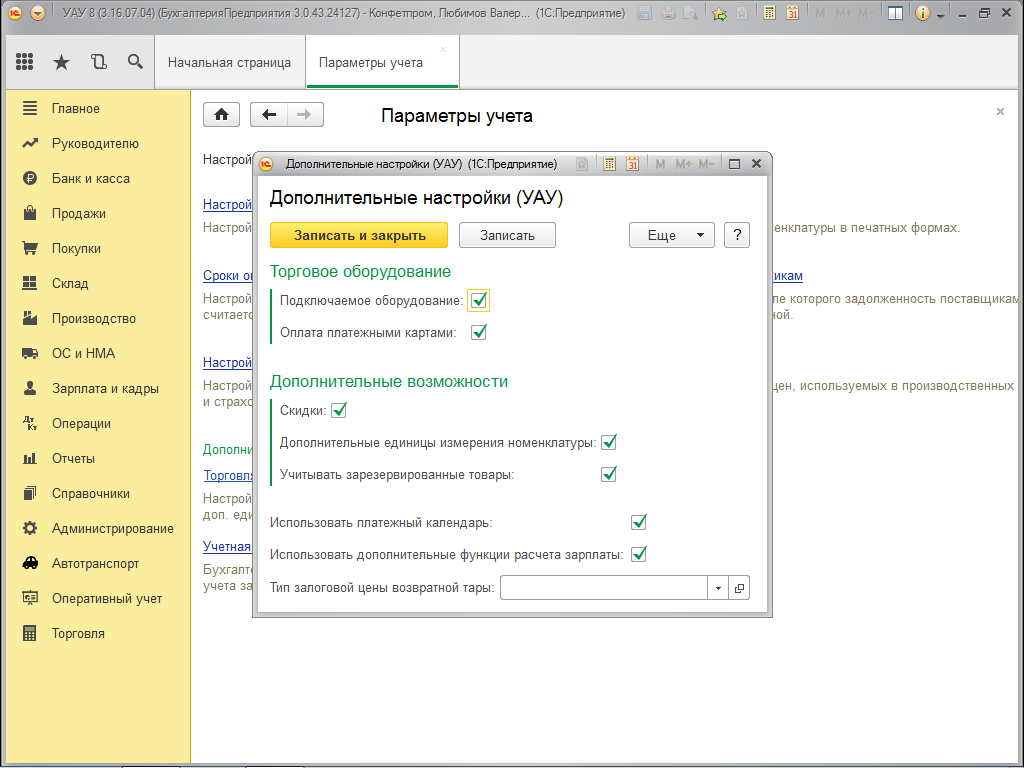The width and height of the screenshot is (1024, 768).
Task: Click the home icon button
Action: [x=221, y=114]
